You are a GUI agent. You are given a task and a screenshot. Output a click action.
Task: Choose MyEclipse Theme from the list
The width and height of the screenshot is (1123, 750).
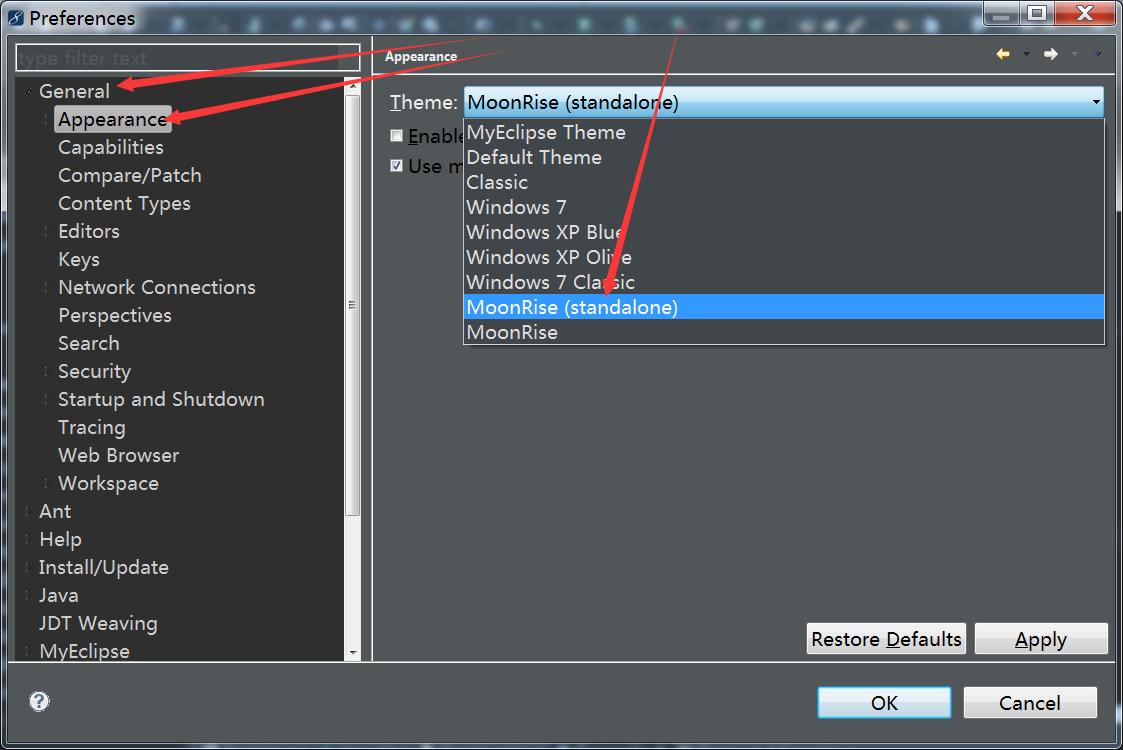click(x=784, y=133)
